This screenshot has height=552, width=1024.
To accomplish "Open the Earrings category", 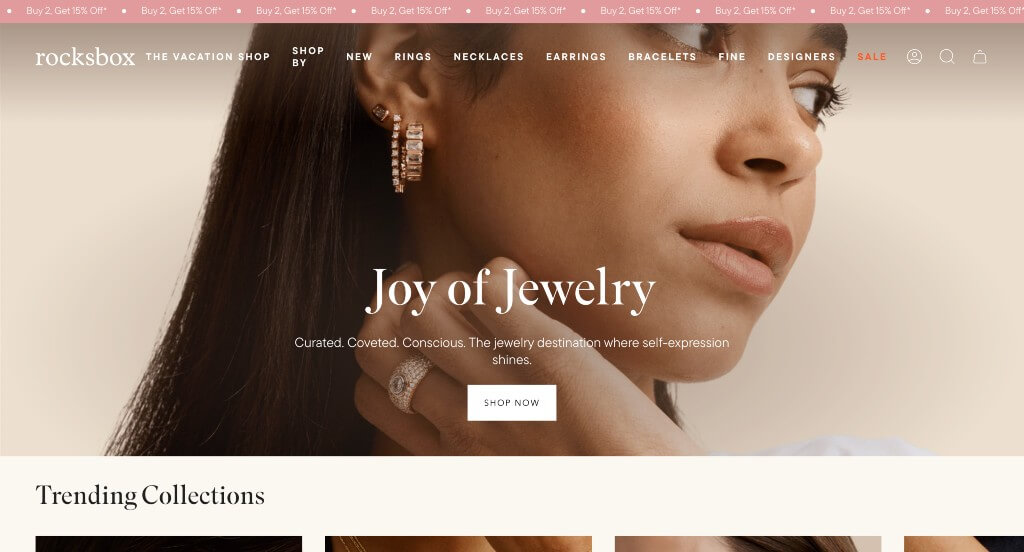I will click(x=576, y=57).
